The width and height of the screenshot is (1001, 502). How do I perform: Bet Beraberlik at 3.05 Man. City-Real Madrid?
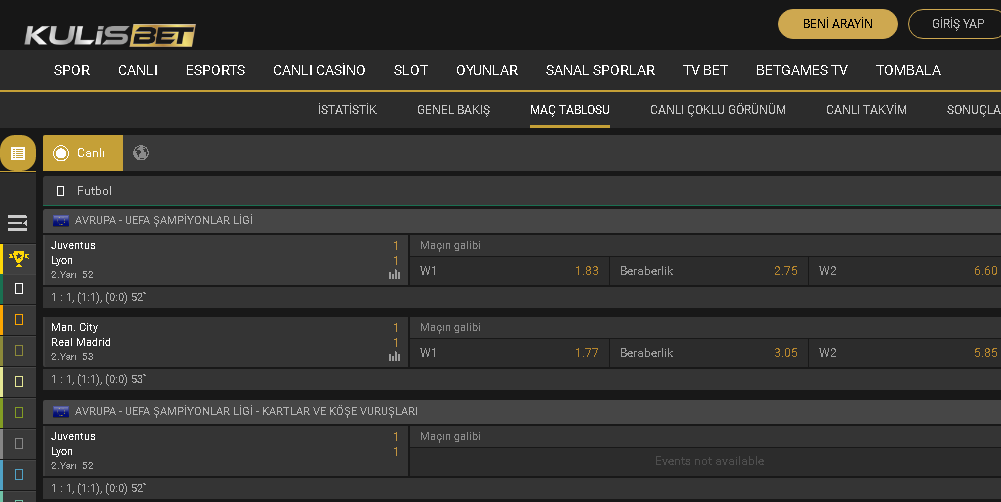point(709,353)
